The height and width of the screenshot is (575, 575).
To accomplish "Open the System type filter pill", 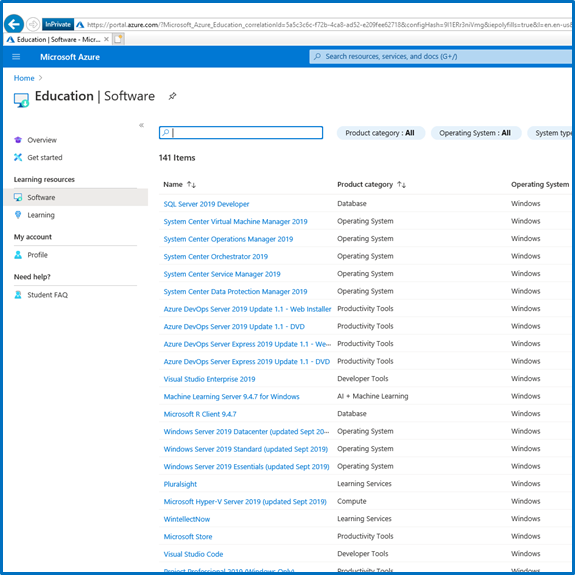I will [550, 133].
